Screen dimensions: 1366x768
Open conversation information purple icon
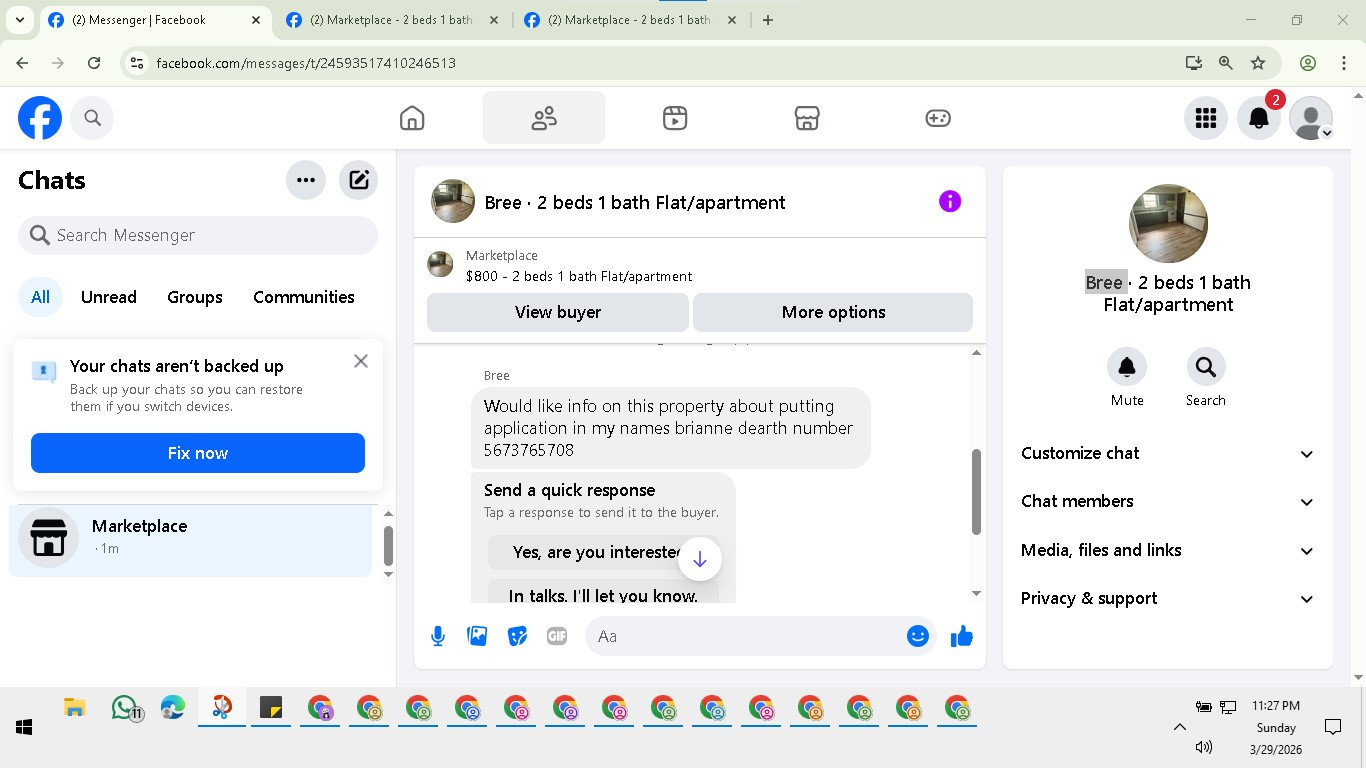click(x=950, y=202)
